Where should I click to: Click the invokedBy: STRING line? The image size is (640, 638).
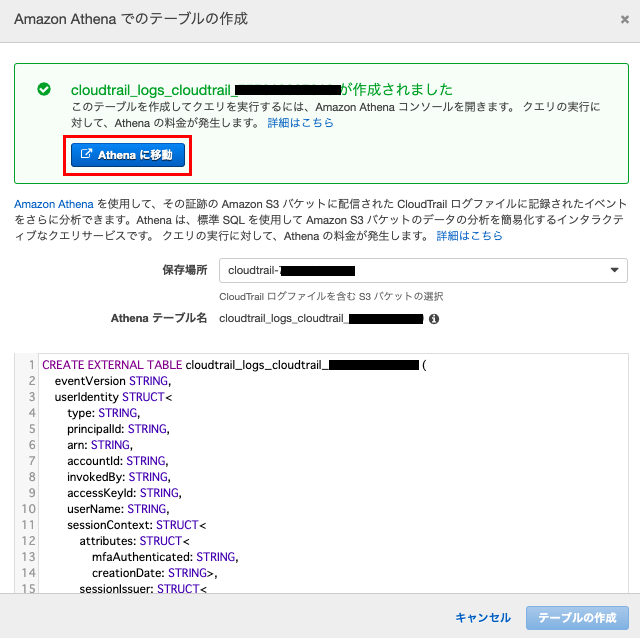pos(119,477)
